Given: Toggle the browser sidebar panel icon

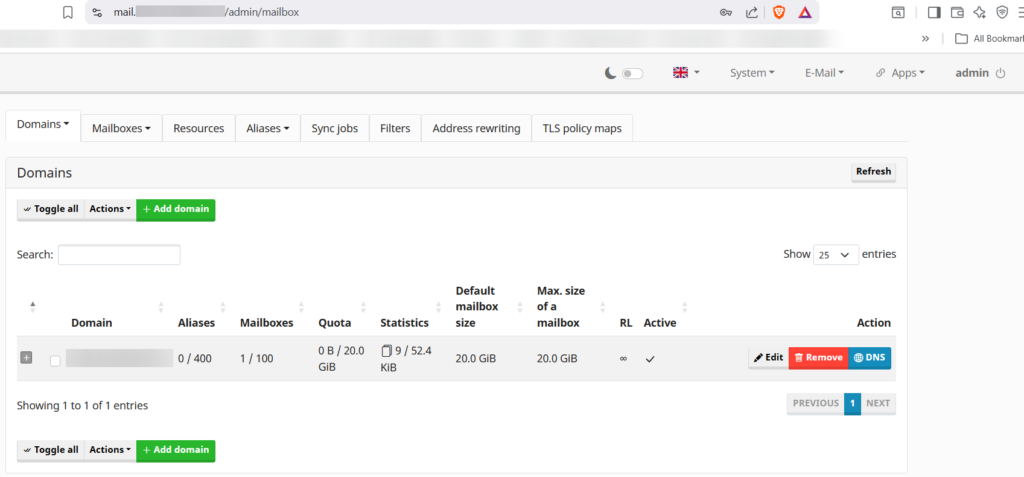Looking at the screenshot, I should [934, 12].
